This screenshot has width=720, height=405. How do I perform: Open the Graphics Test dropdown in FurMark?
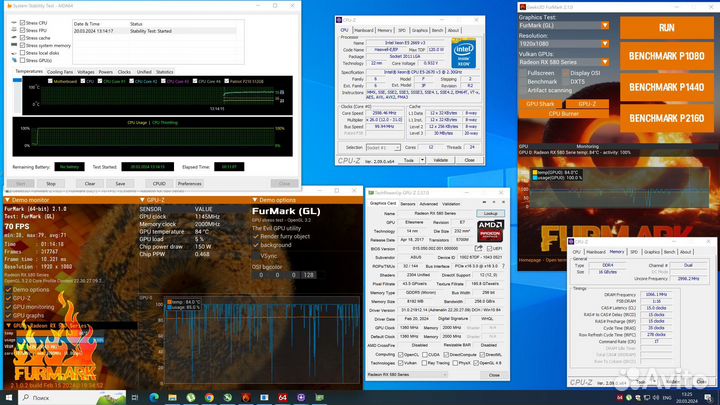[605, 25]
